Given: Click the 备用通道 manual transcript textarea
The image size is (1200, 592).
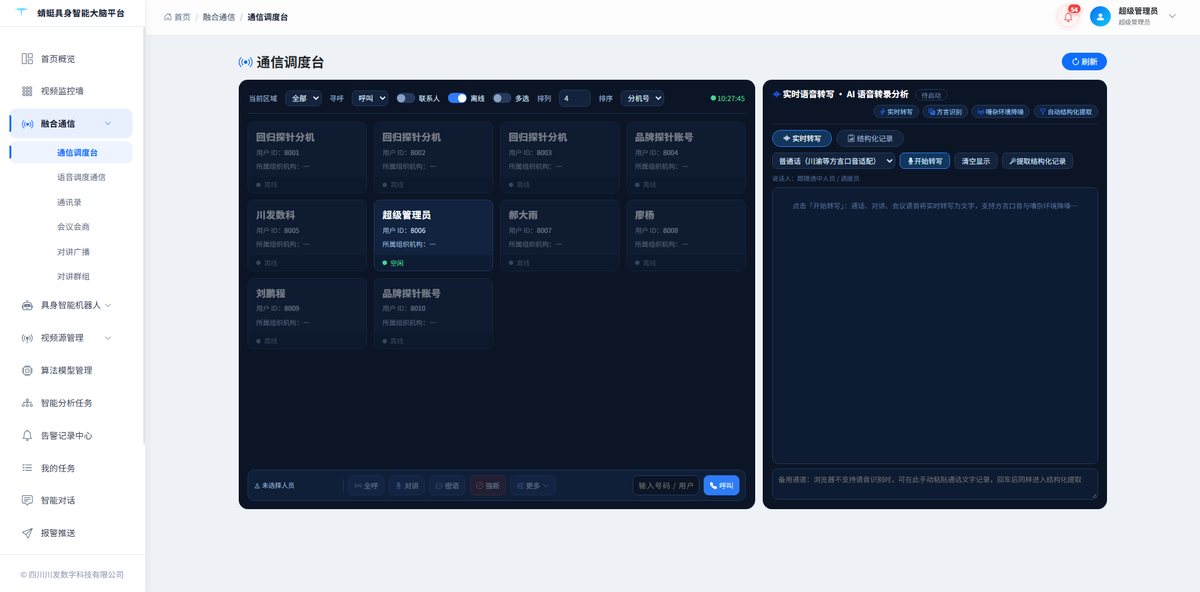Looking at the screenshot, I should click(x=935, y=483).
